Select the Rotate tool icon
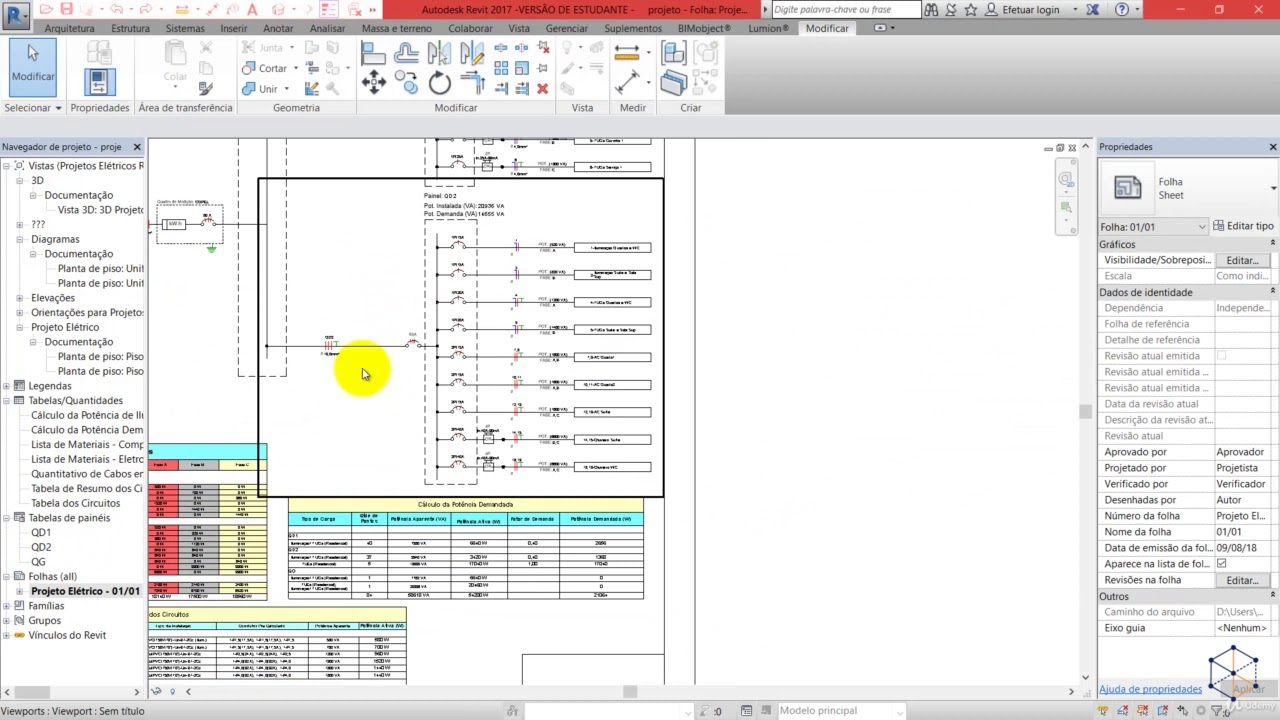Screen dimensions: 1280x720 click(x=440, y=84)
